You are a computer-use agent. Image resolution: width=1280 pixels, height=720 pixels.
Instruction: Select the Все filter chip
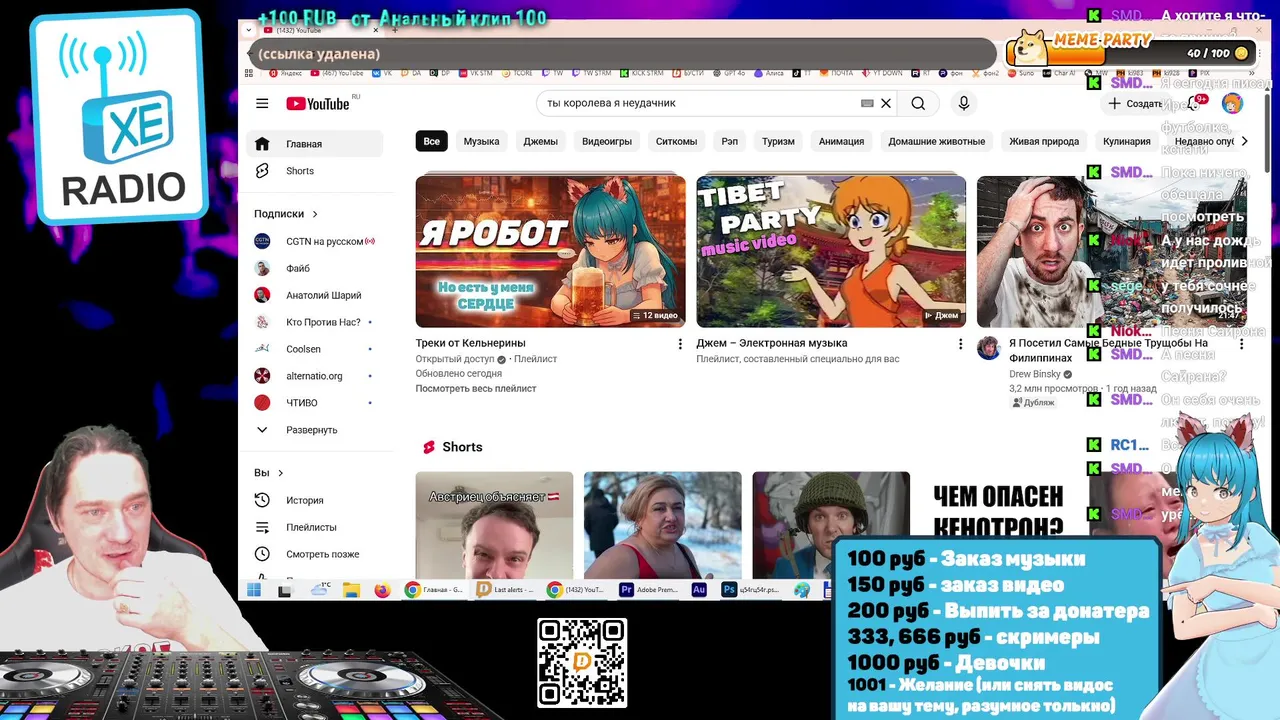(x=431, y=141)
